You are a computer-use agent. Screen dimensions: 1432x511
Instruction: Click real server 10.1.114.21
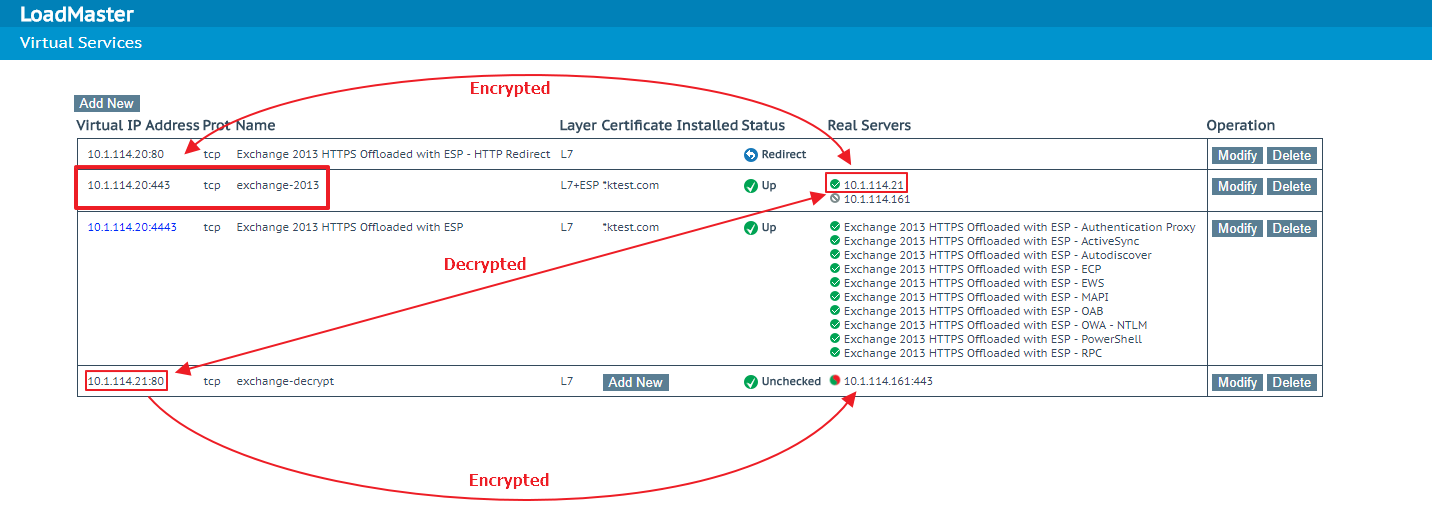pos(874,185)
